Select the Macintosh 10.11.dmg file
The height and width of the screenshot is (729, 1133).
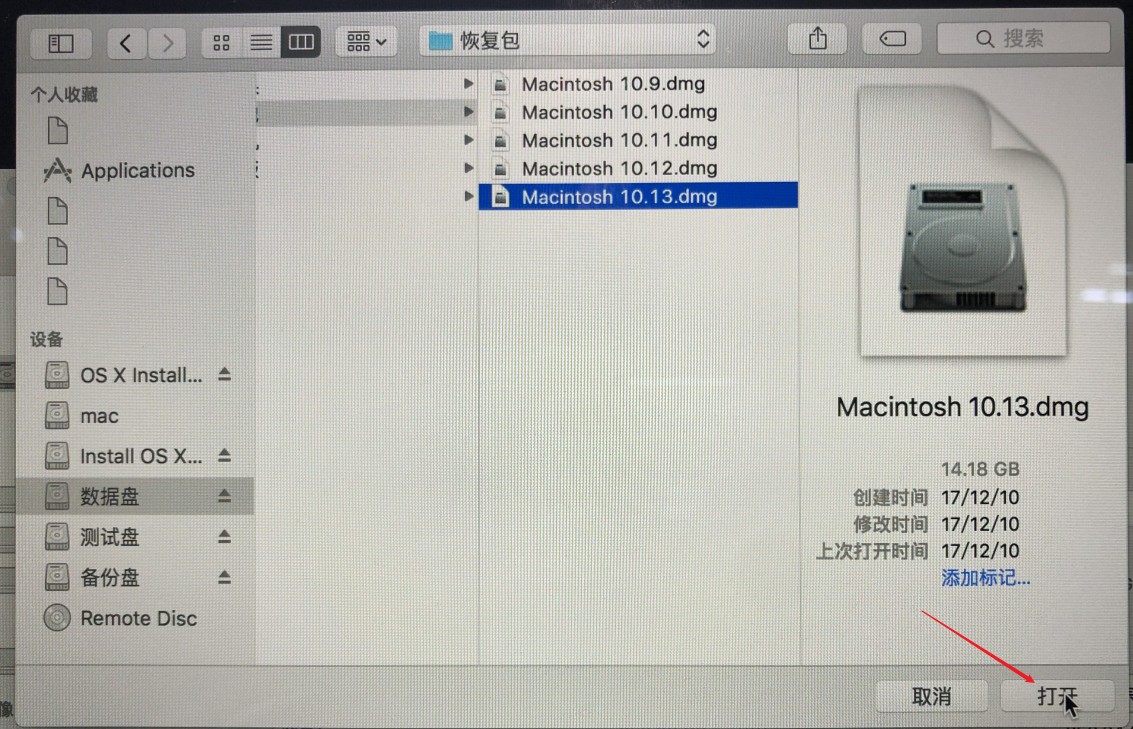(618, 140)
